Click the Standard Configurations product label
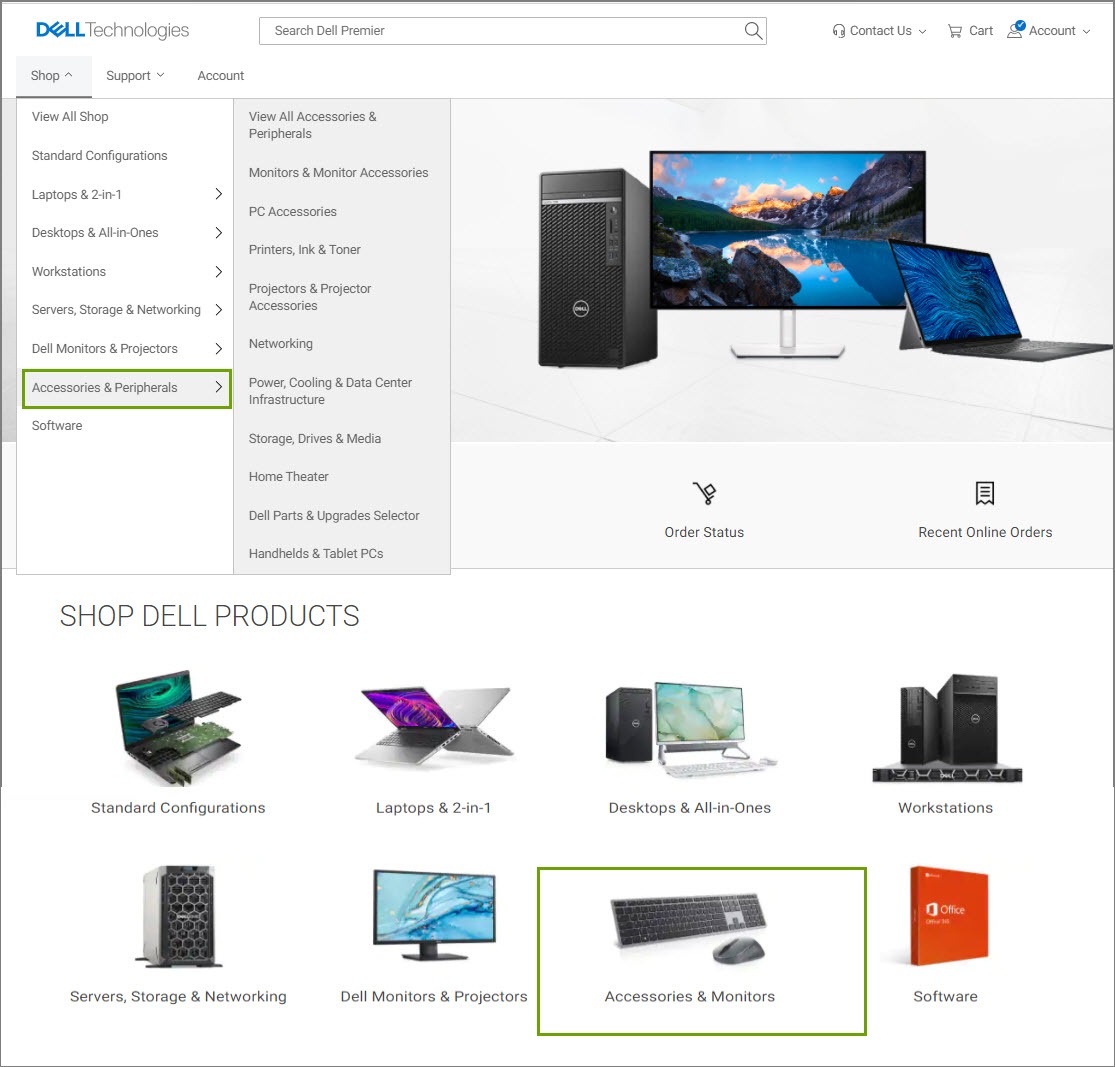 [178, 808]
